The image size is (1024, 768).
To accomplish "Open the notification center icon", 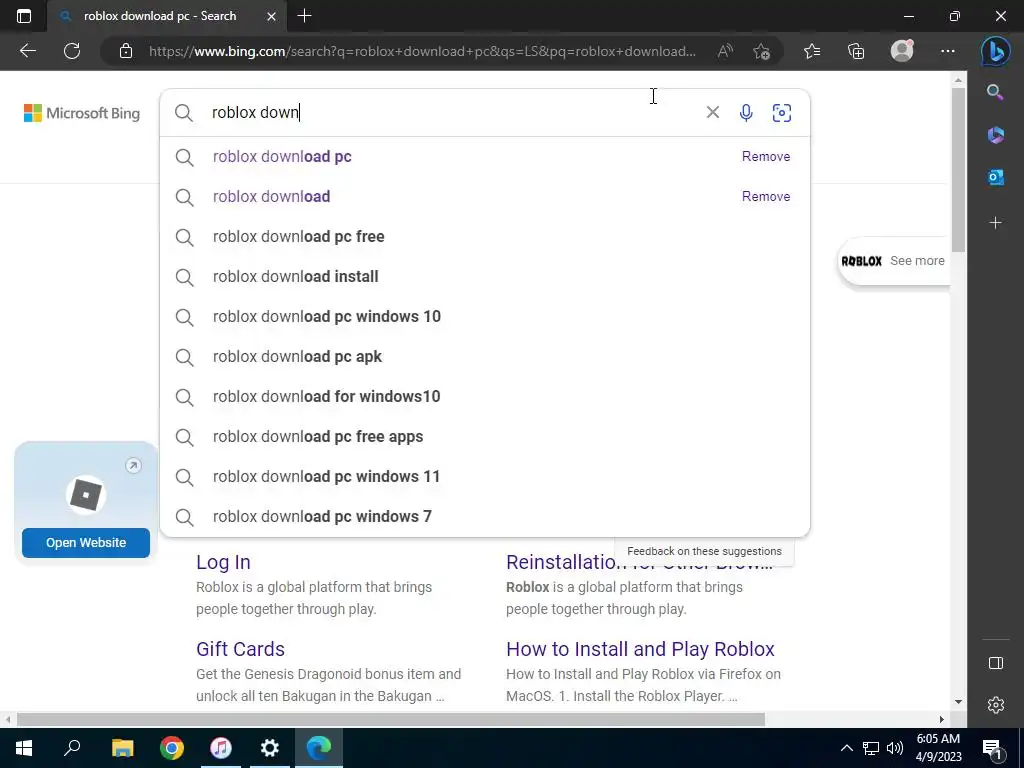I will coord(992,748).
